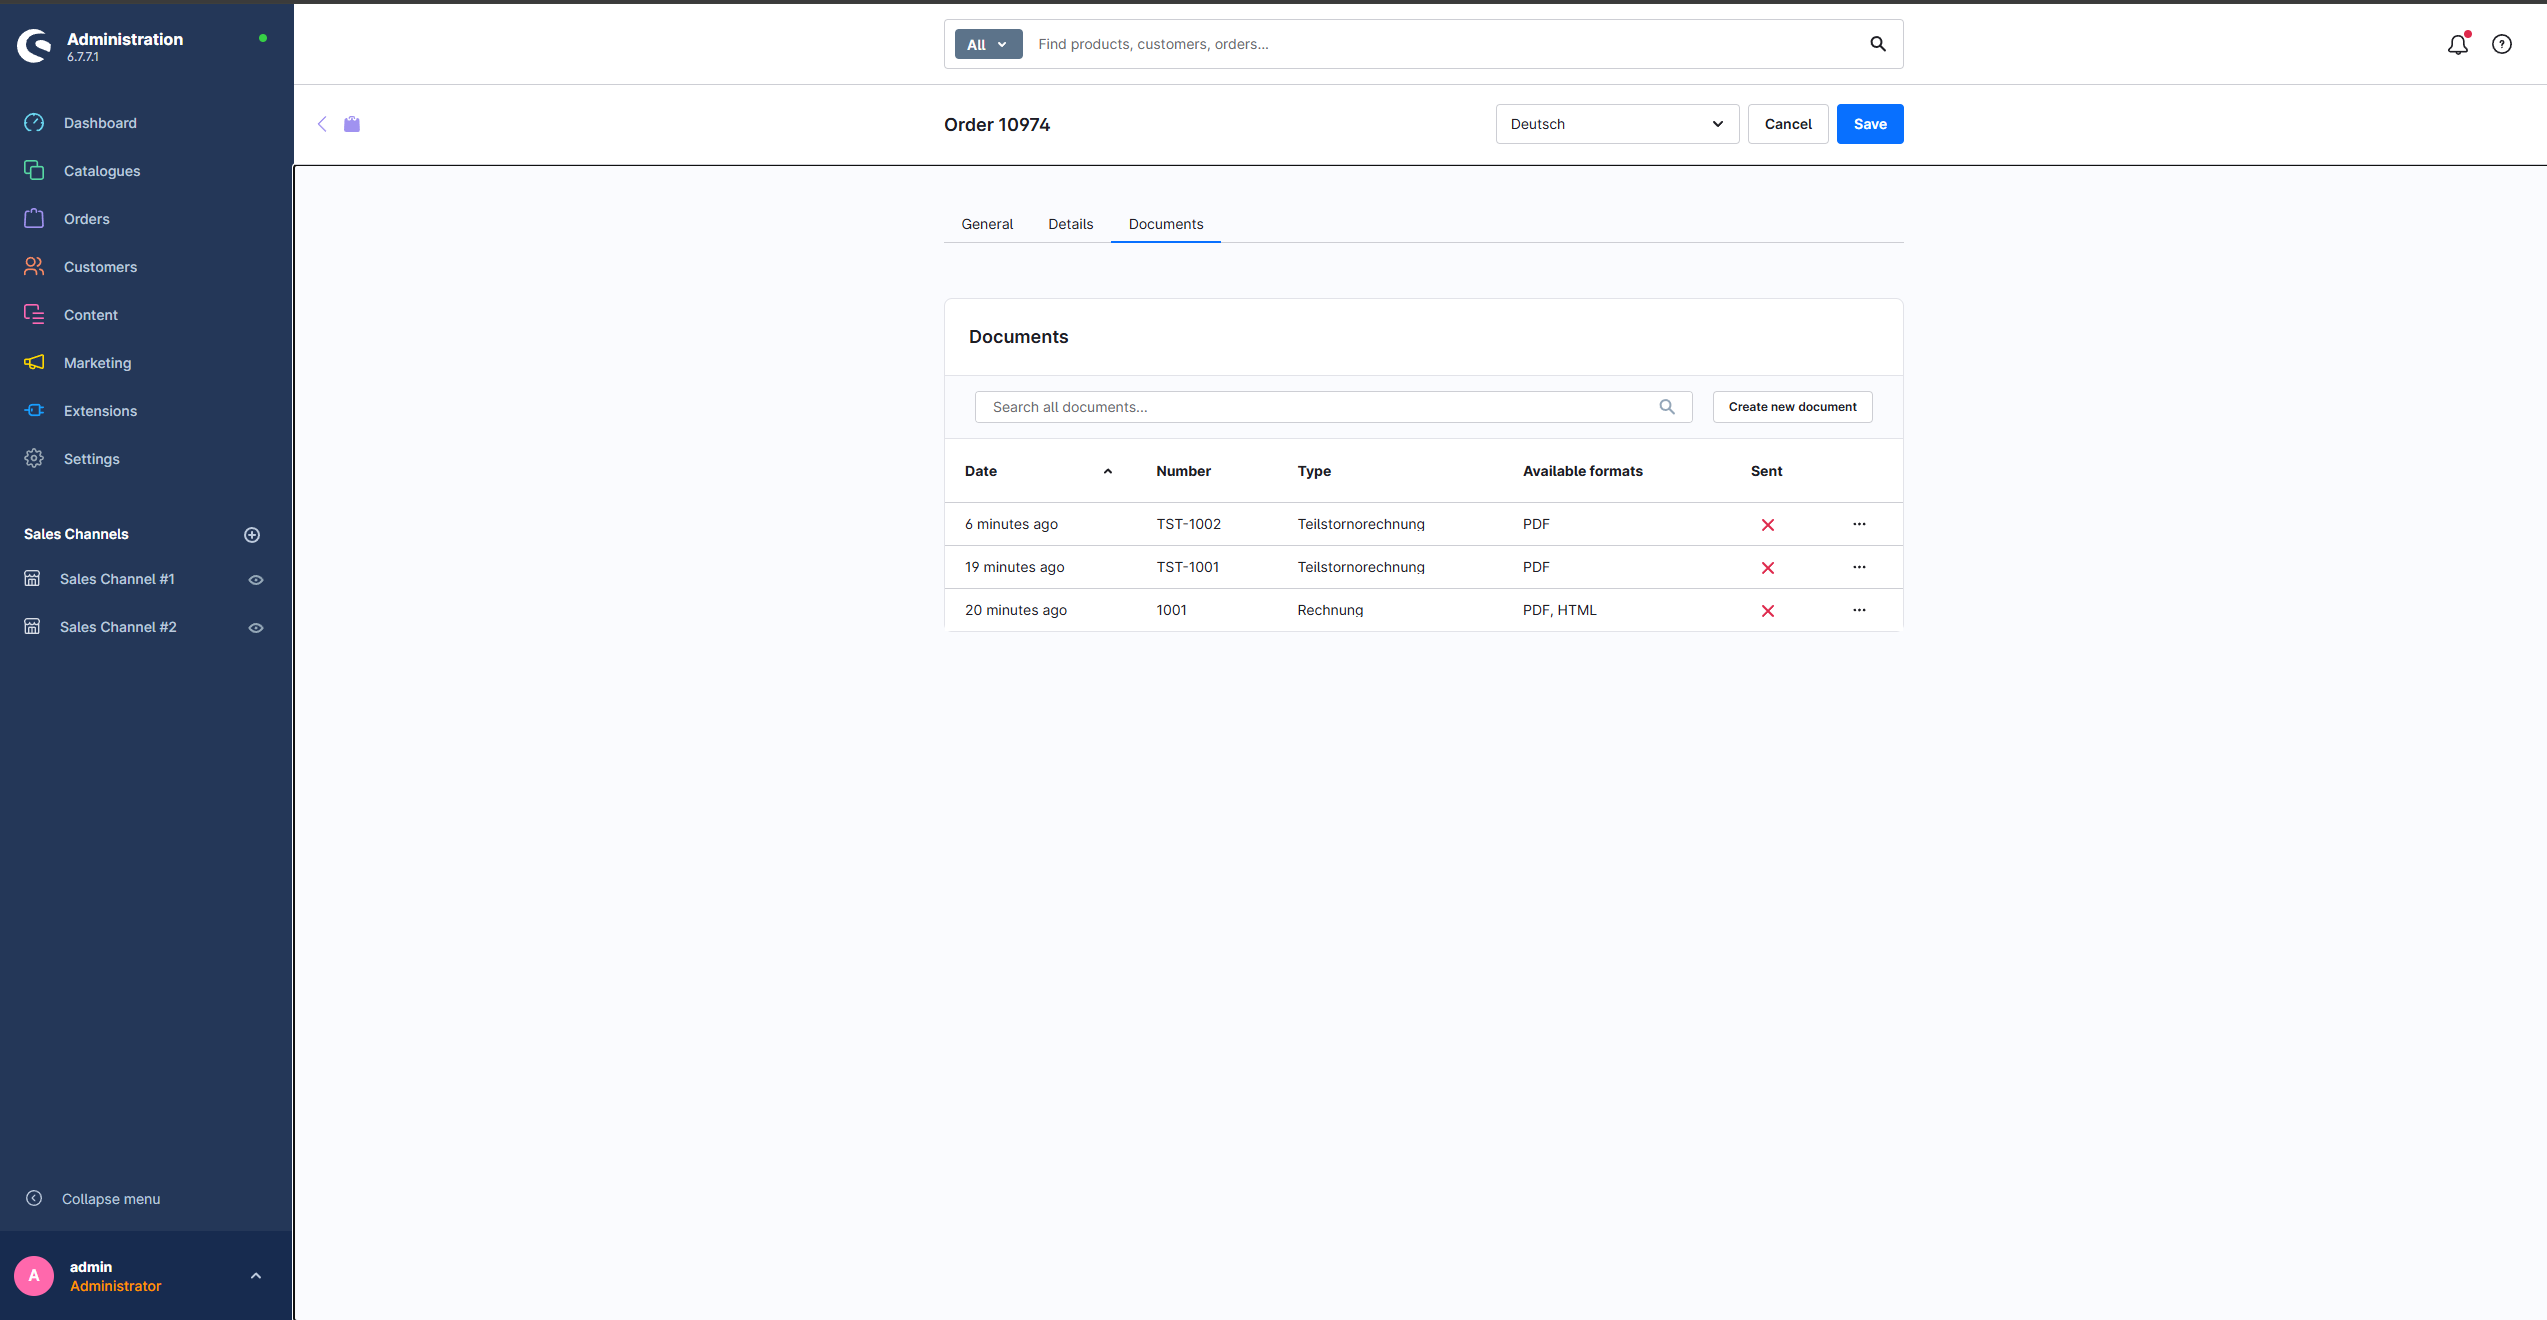Collapse the sidebar menu
Viewport: 2547px width, 1320px height.
pos(110,1199)
